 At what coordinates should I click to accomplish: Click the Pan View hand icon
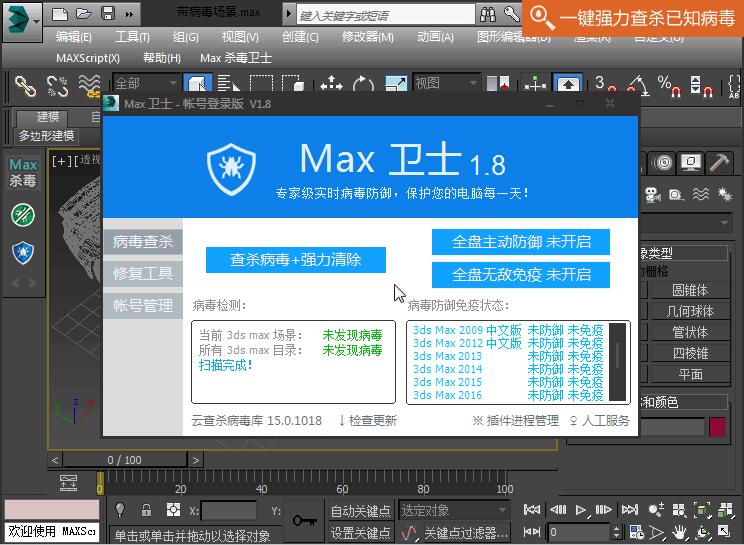pos(679,532)
